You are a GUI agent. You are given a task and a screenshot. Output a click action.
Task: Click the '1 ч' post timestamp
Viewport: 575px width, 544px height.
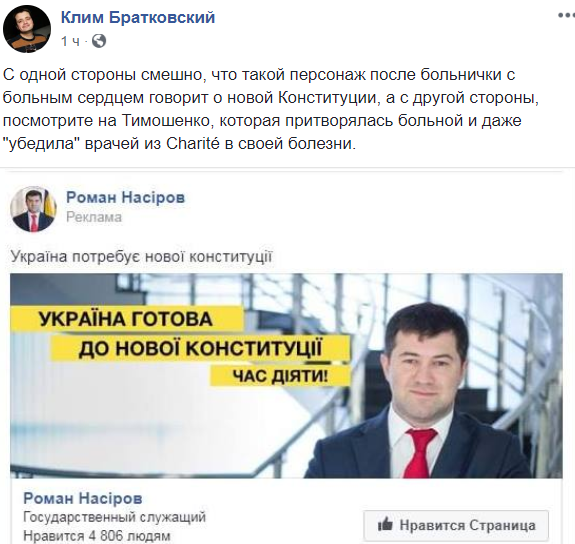[70, 41]
